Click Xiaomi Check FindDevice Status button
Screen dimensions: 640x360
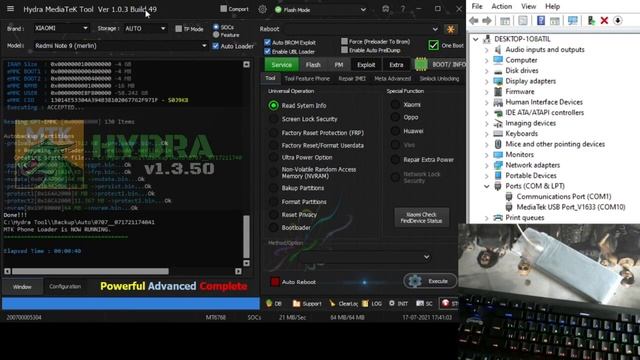[421, 217]
